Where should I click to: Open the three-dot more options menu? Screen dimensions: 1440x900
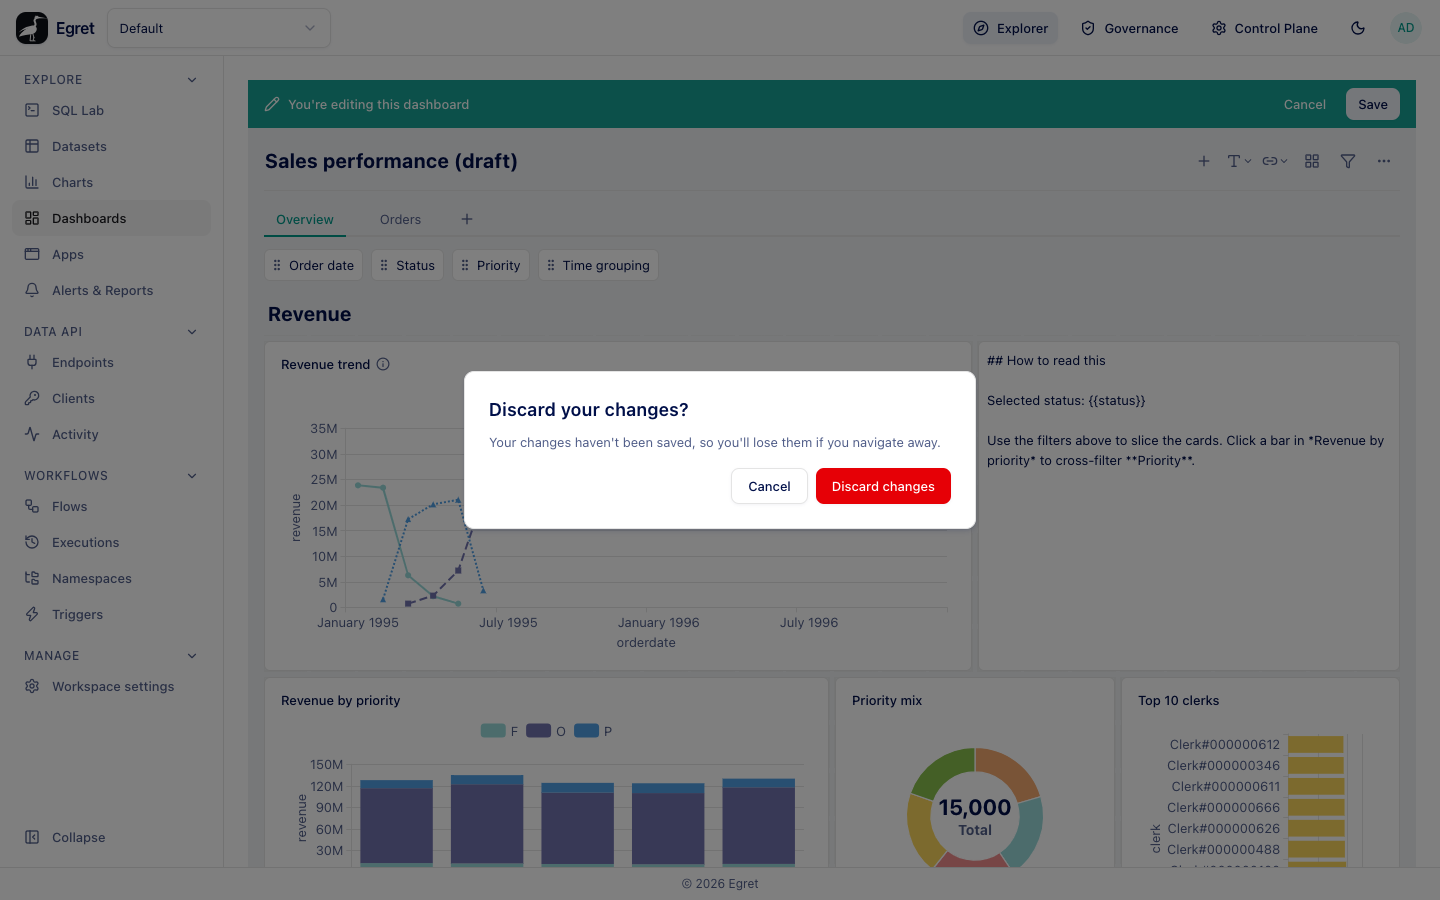[1384, 161]
